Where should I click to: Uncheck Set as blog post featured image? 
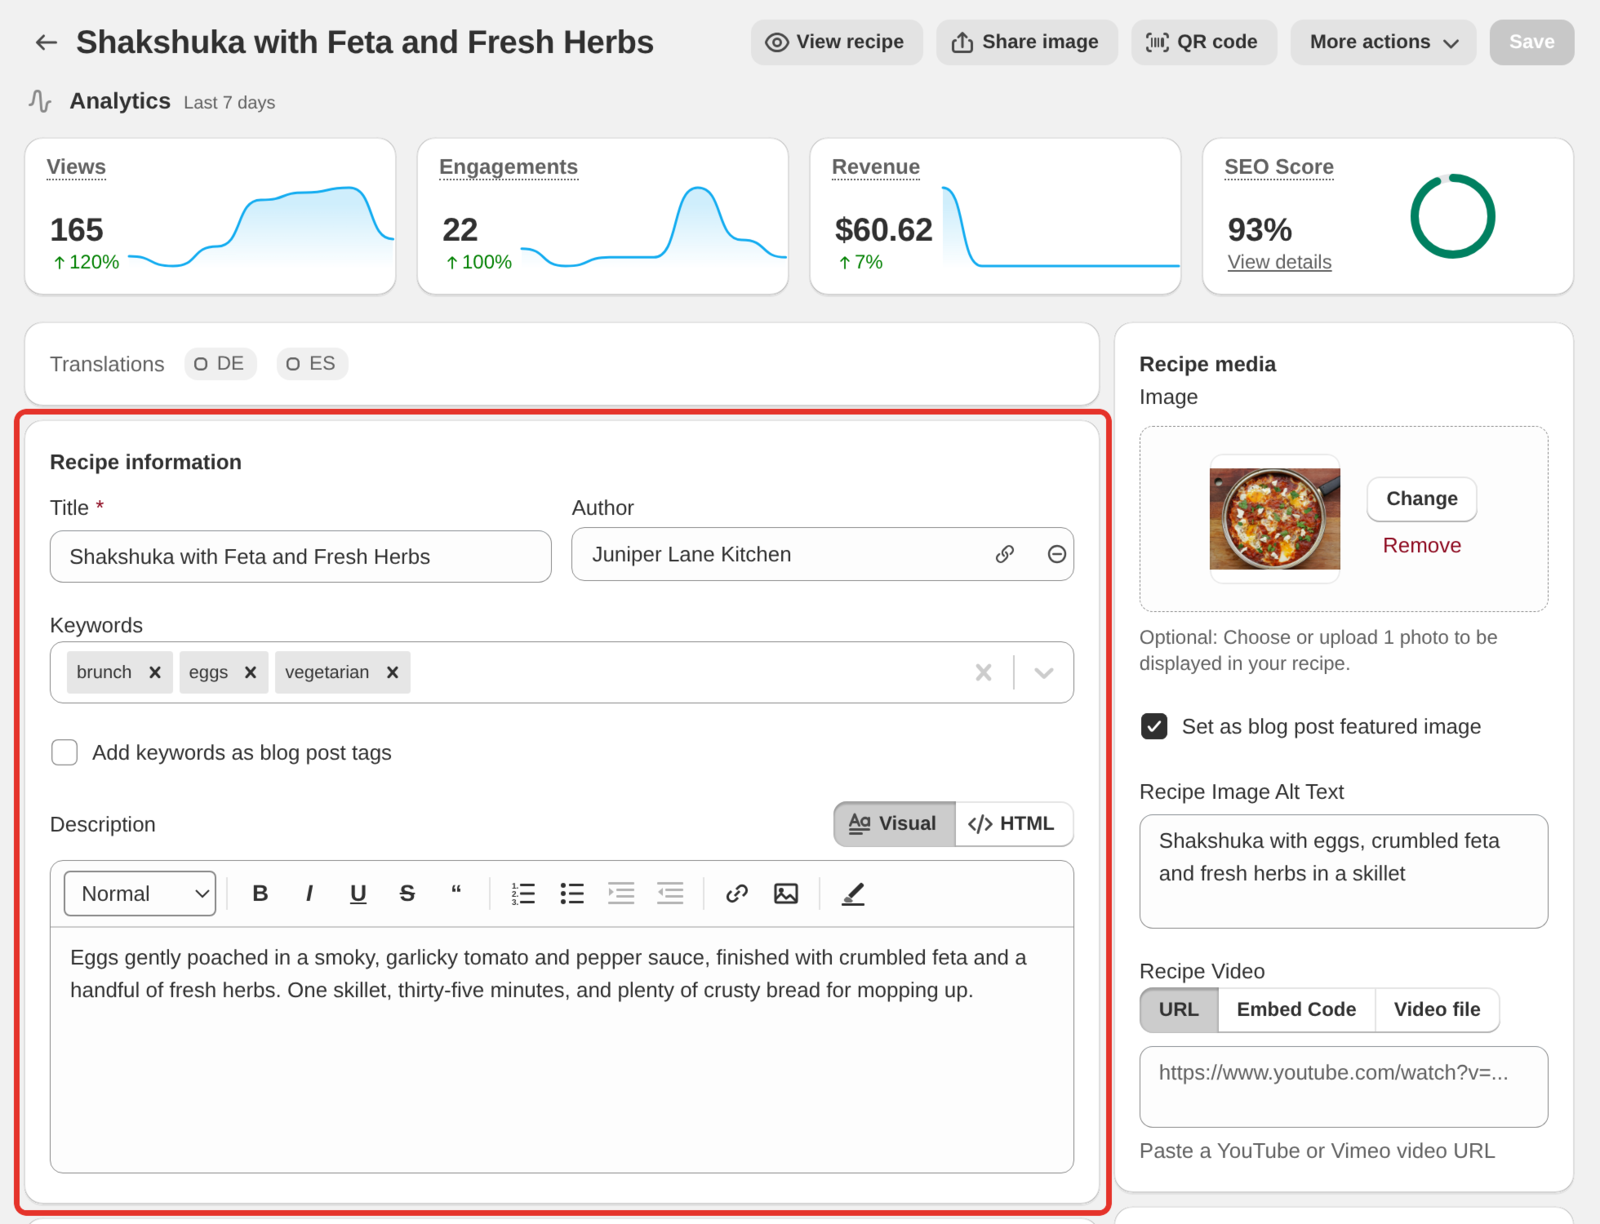(1154, 726)
